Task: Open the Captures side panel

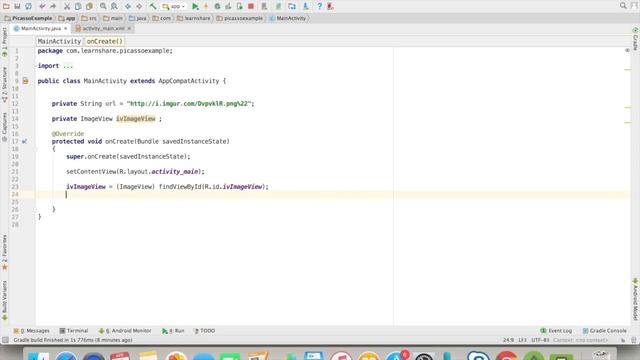Action: [x=4, y=127]
